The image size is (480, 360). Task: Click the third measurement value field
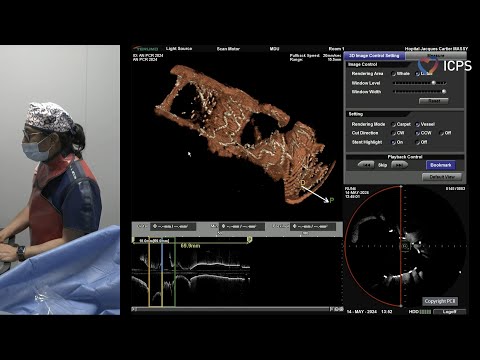pos(313,227)
